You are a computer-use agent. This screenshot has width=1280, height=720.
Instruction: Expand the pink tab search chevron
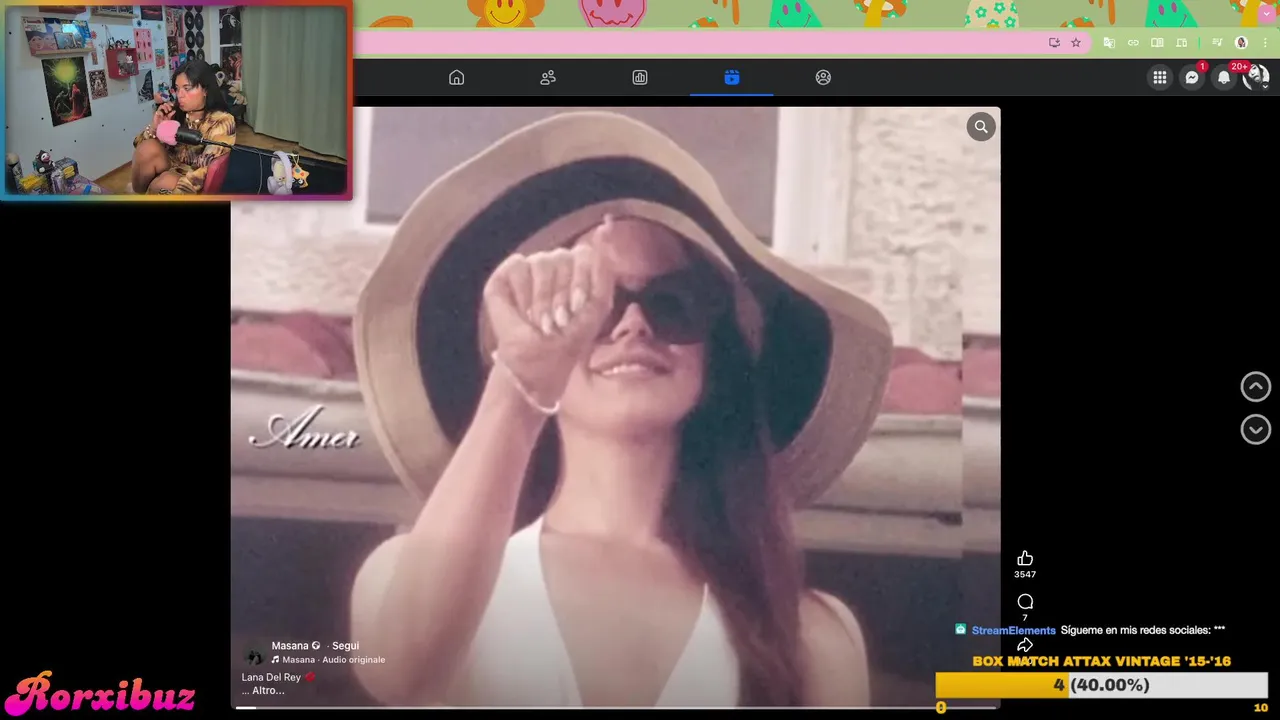(x=1266, y=14)
